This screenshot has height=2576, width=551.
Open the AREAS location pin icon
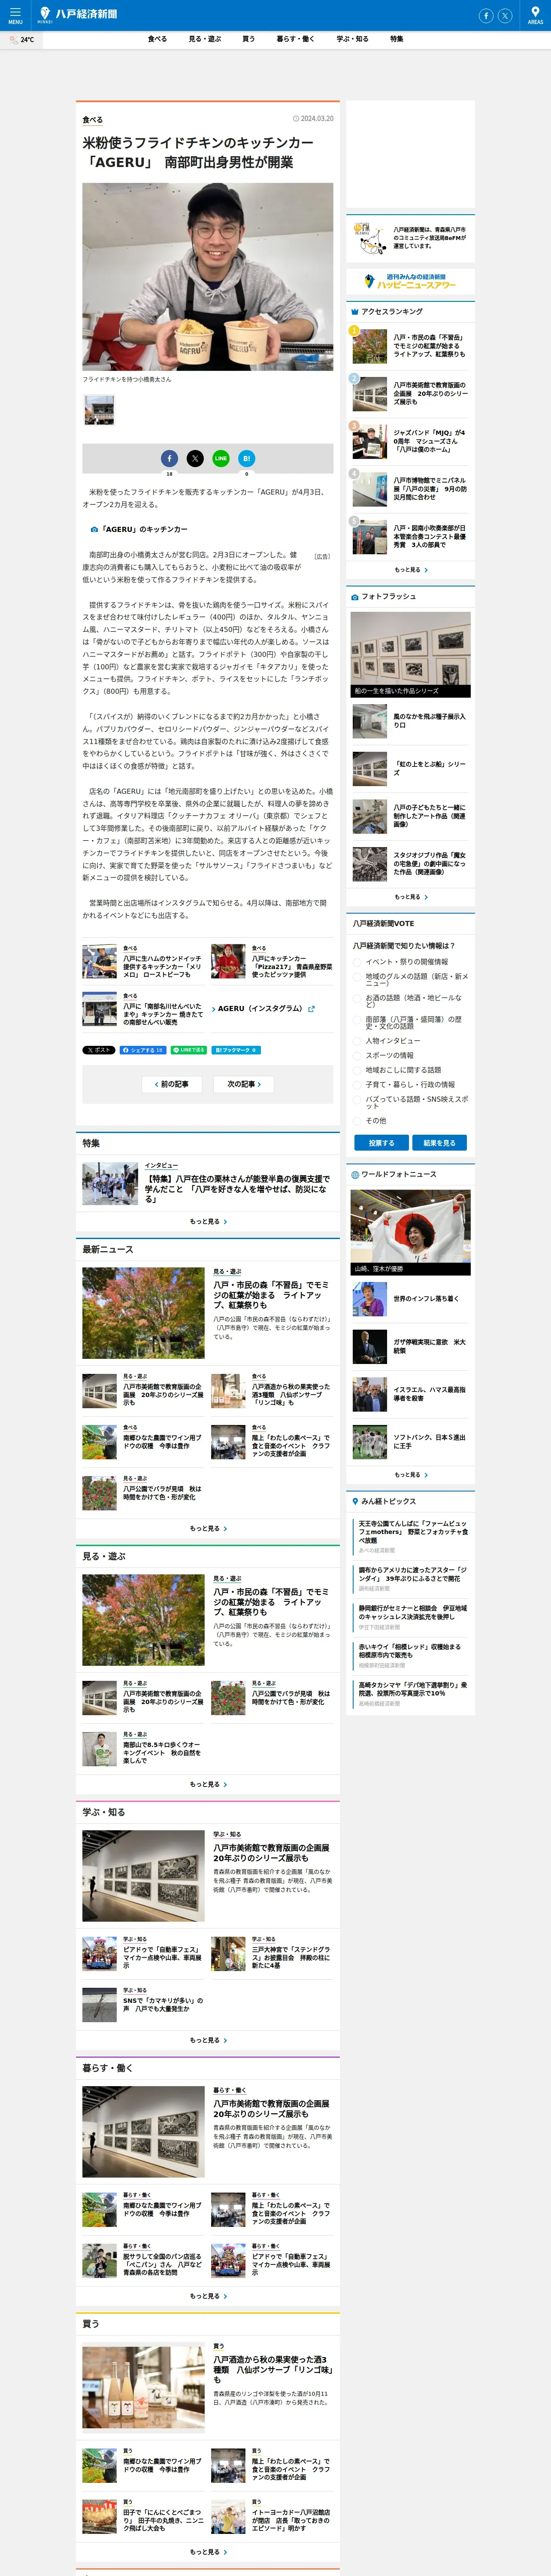point(535,15)
